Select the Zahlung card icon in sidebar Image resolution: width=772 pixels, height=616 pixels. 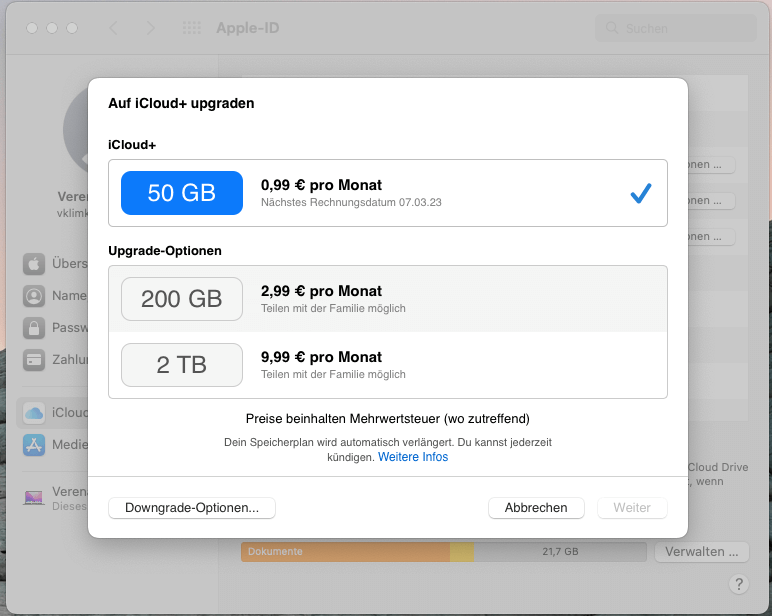pos(34,360)
